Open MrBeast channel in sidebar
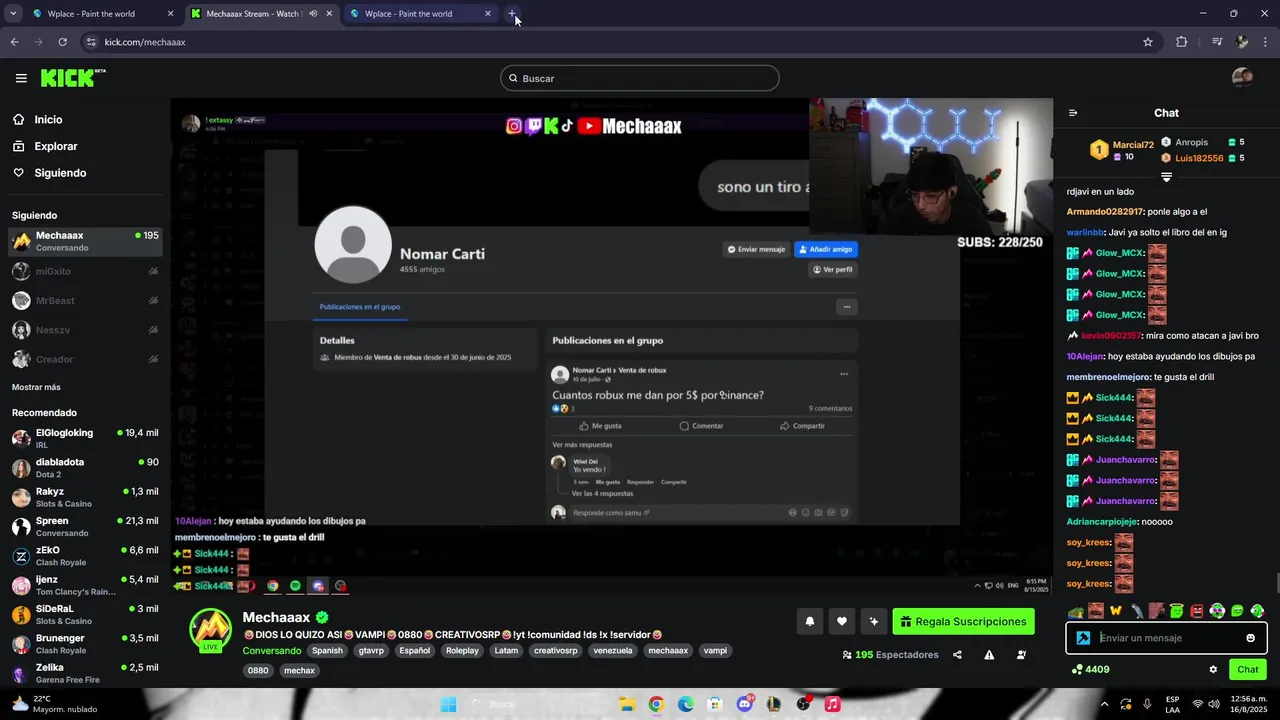The height and width of the screenshot is (720, 1280). click(x=85, y=300)
